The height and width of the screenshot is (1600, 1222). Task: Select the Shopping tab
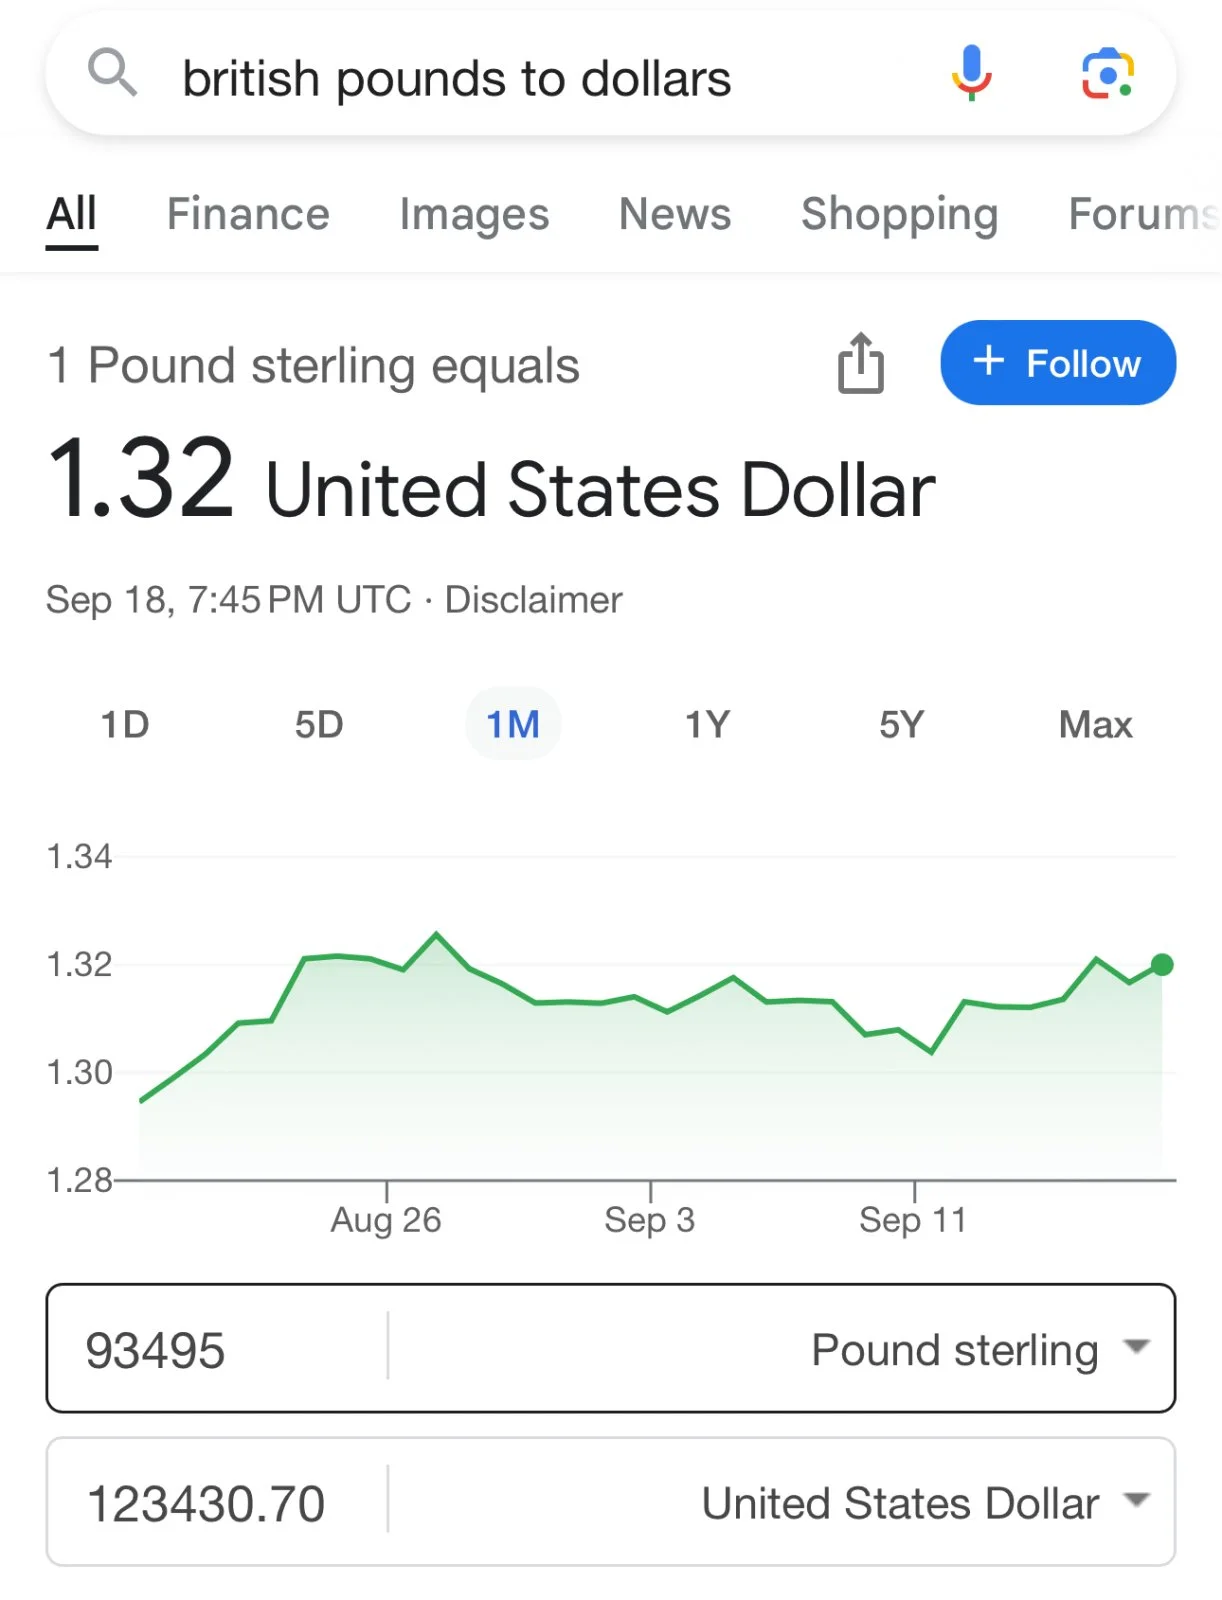click(x=899, y=214)
